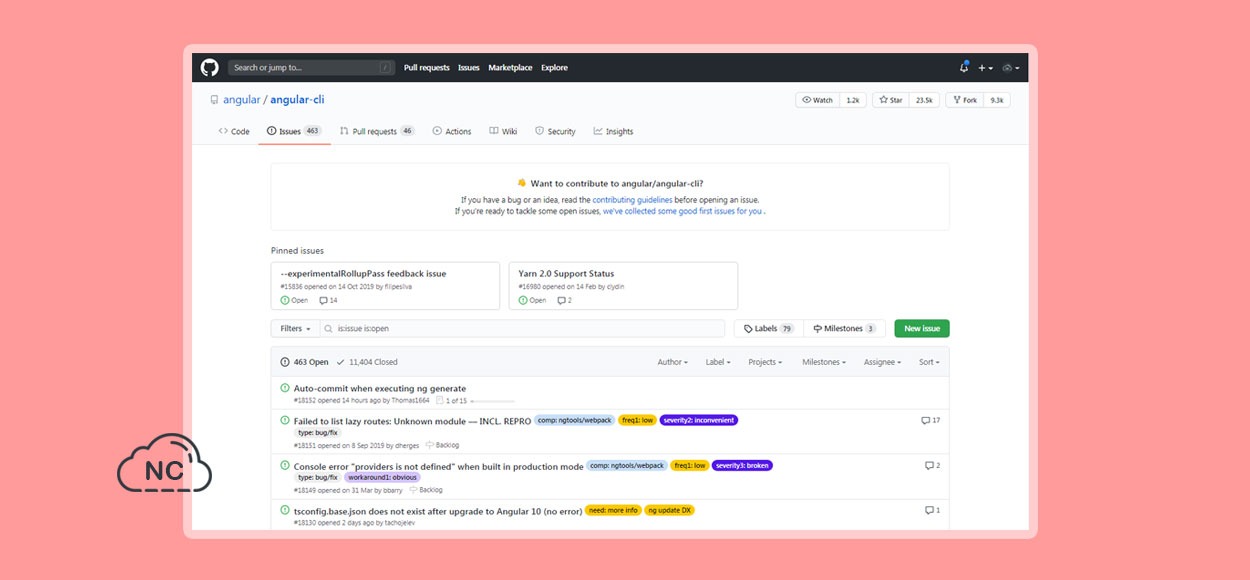Switch to the Pull requests 46 tab
Screen dimensions: 1250x580
377,132
